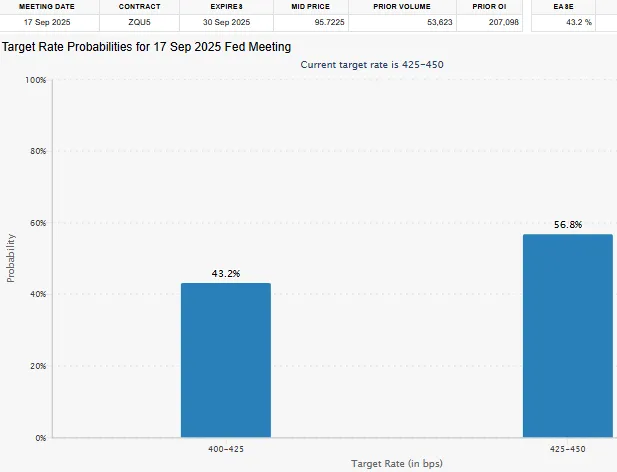Select the 17 Sep 2025 meeting date cell
The height and width of the screenshot is (472, 617).
[x=43, y=21]
